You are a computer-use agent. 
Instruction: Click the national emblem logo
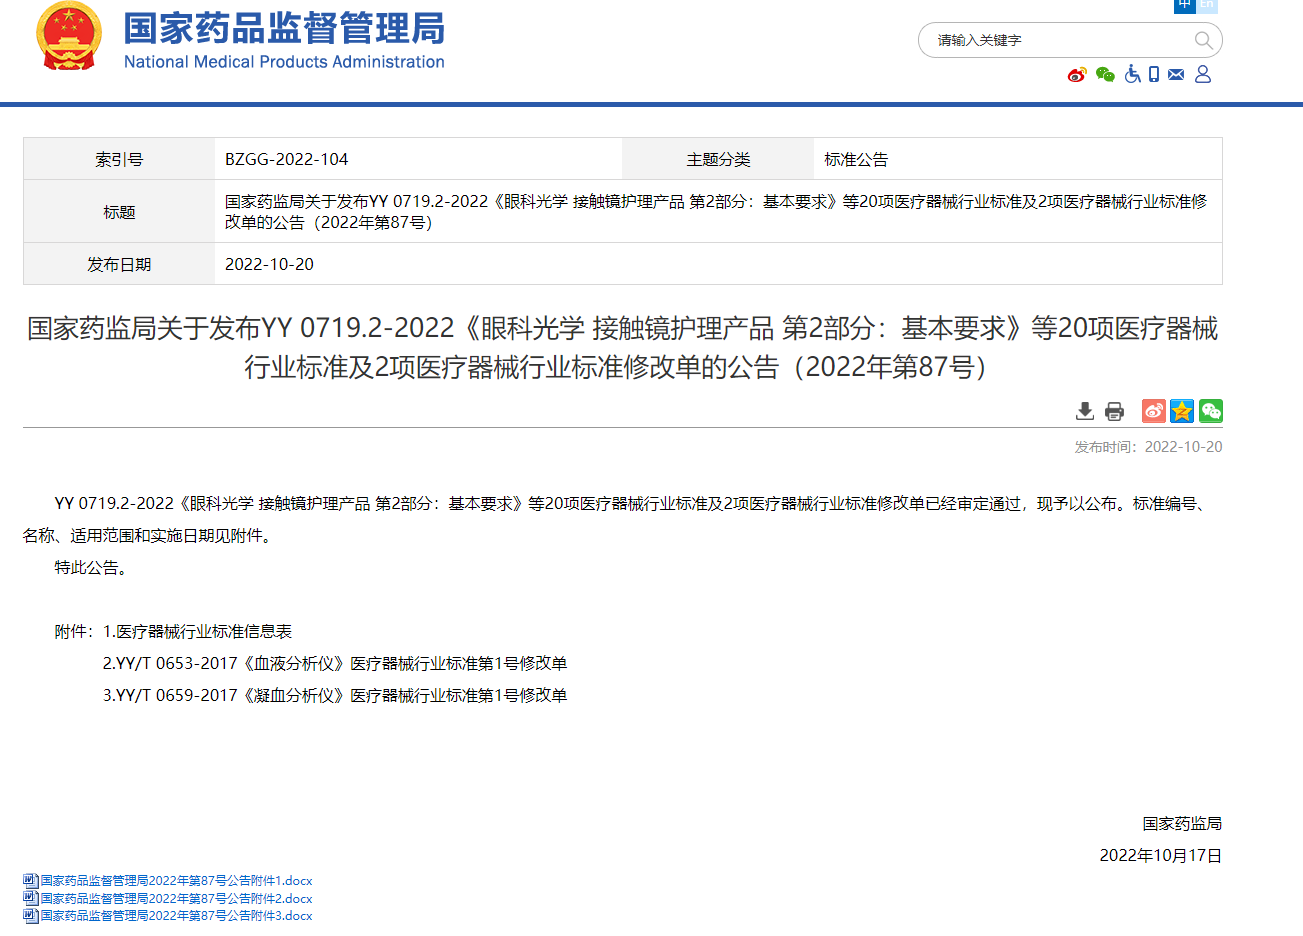(69, 37)
